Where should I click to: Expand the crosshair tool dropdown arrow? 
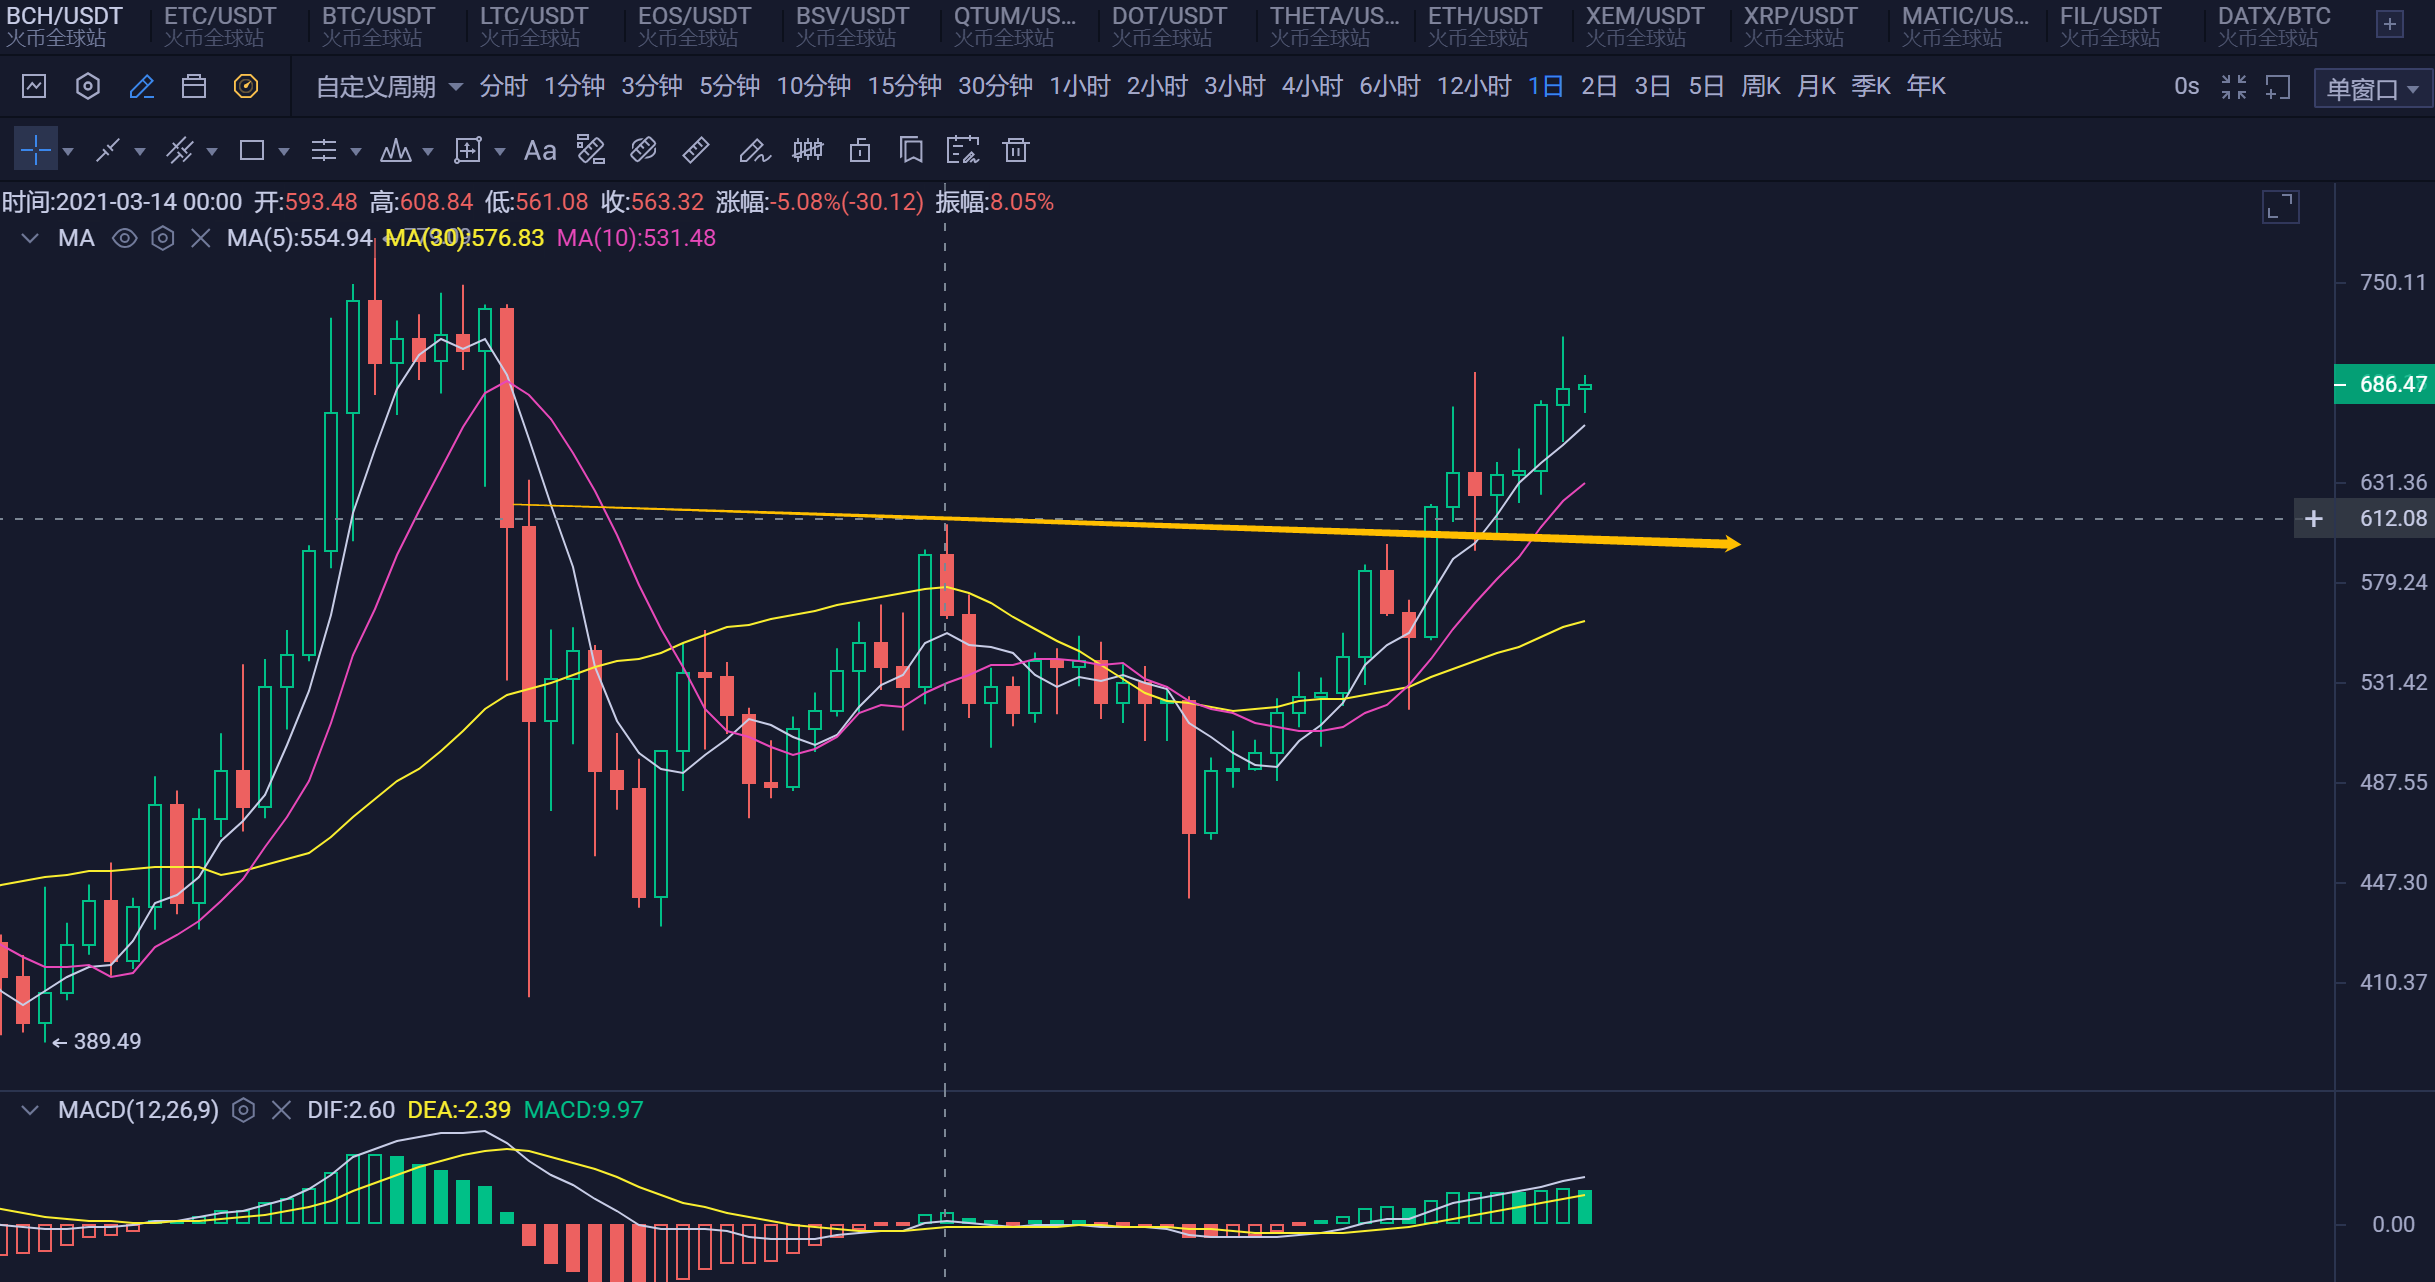(68, 152)
